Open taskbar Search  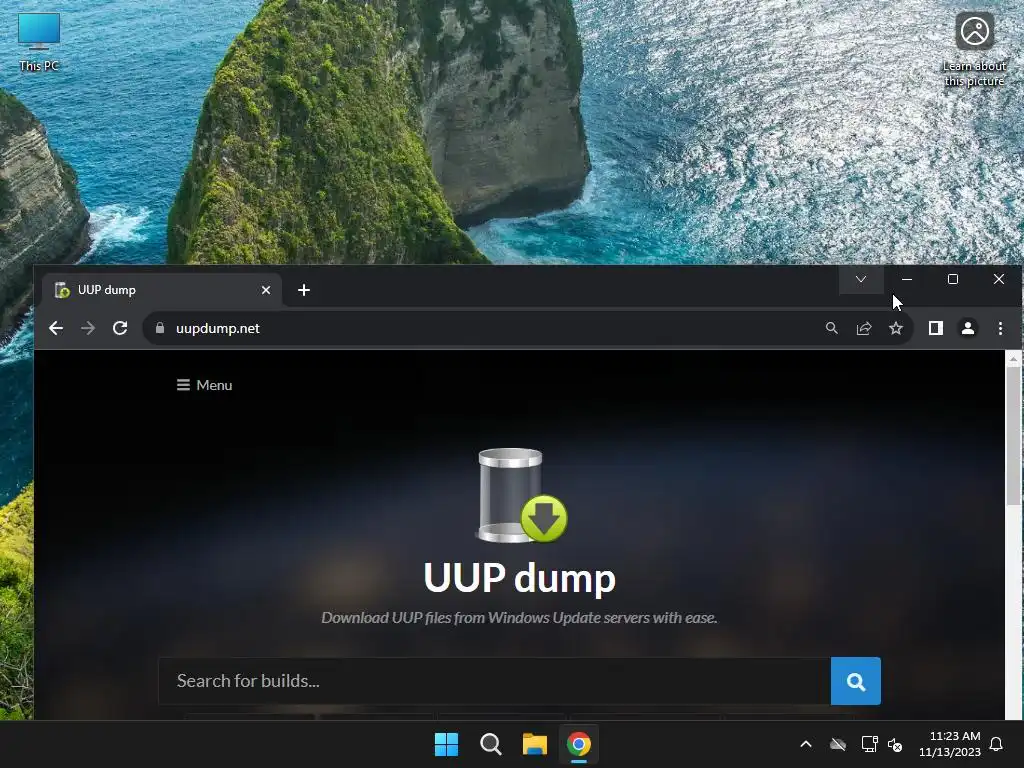click(x=490, y=744)
